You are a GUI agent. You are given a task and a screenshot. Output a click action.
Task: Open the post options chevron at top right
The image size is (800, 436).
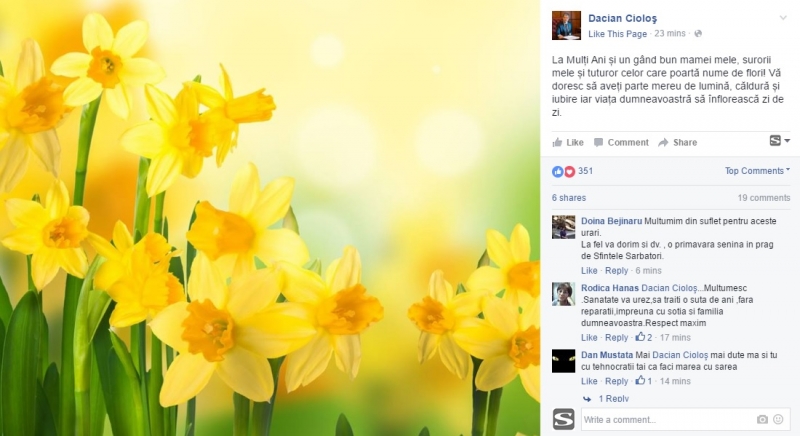(x=783, y=18)
